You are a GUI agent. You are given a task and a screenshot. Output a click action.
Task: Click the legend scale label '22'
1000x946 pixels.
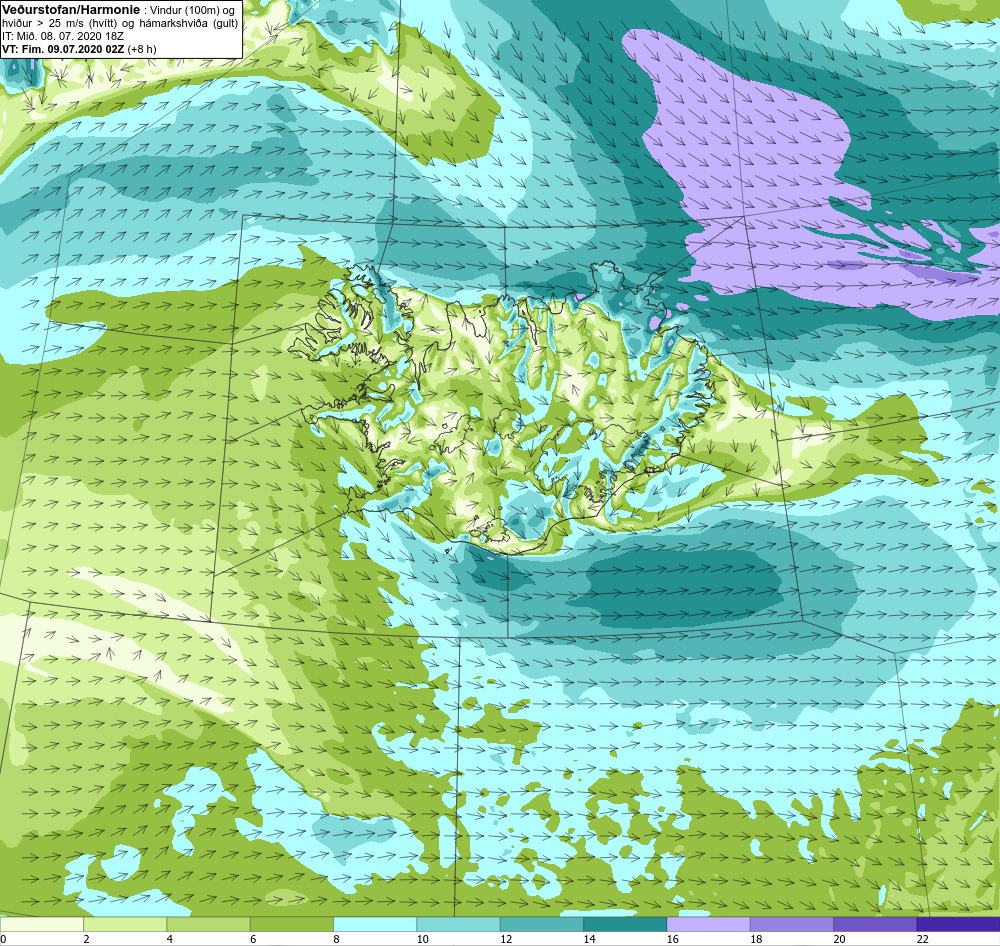click(922, 939)
